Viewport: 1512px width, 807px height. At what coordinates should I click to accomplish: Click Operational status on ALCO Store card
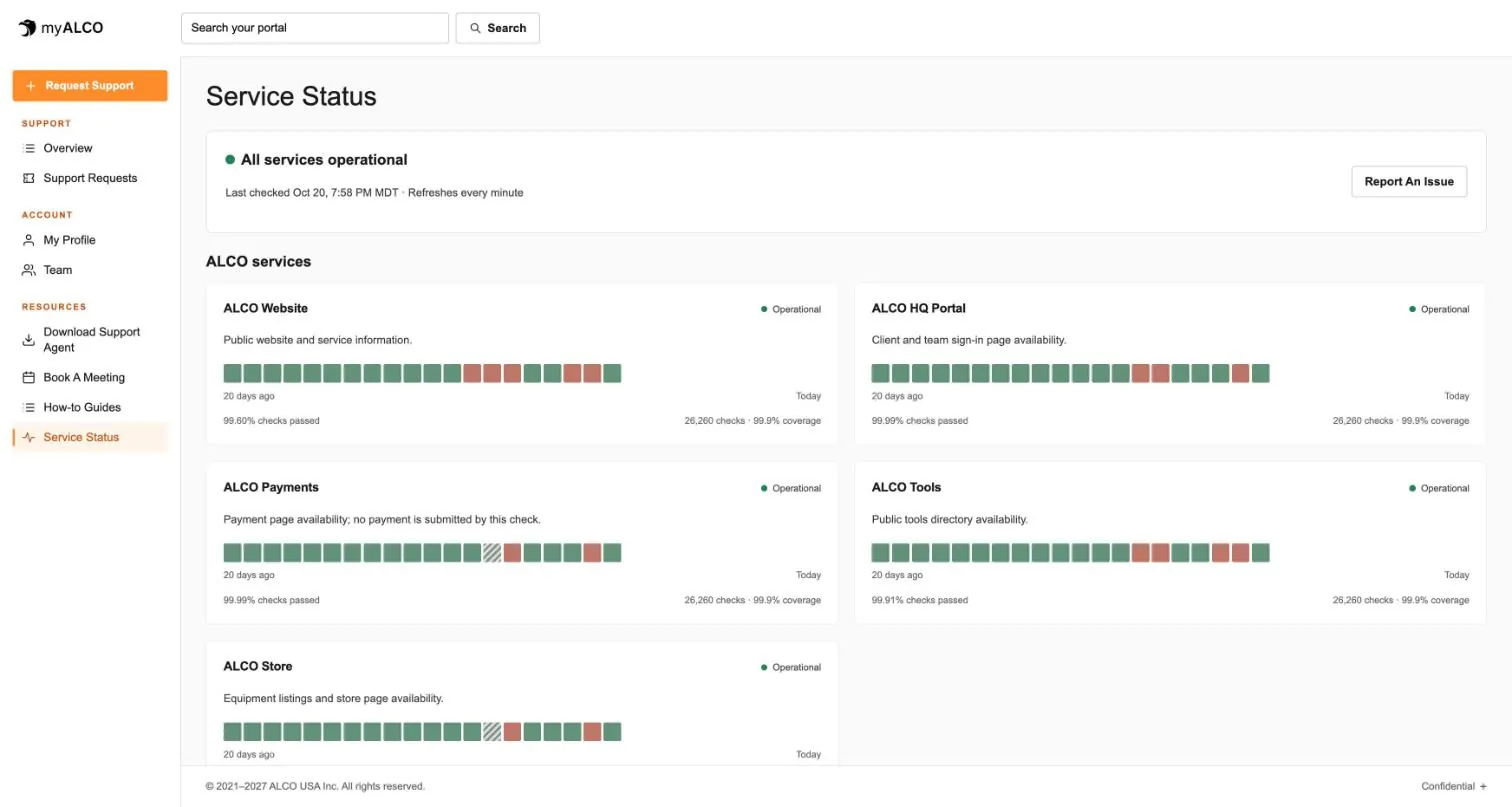[791, 668]
